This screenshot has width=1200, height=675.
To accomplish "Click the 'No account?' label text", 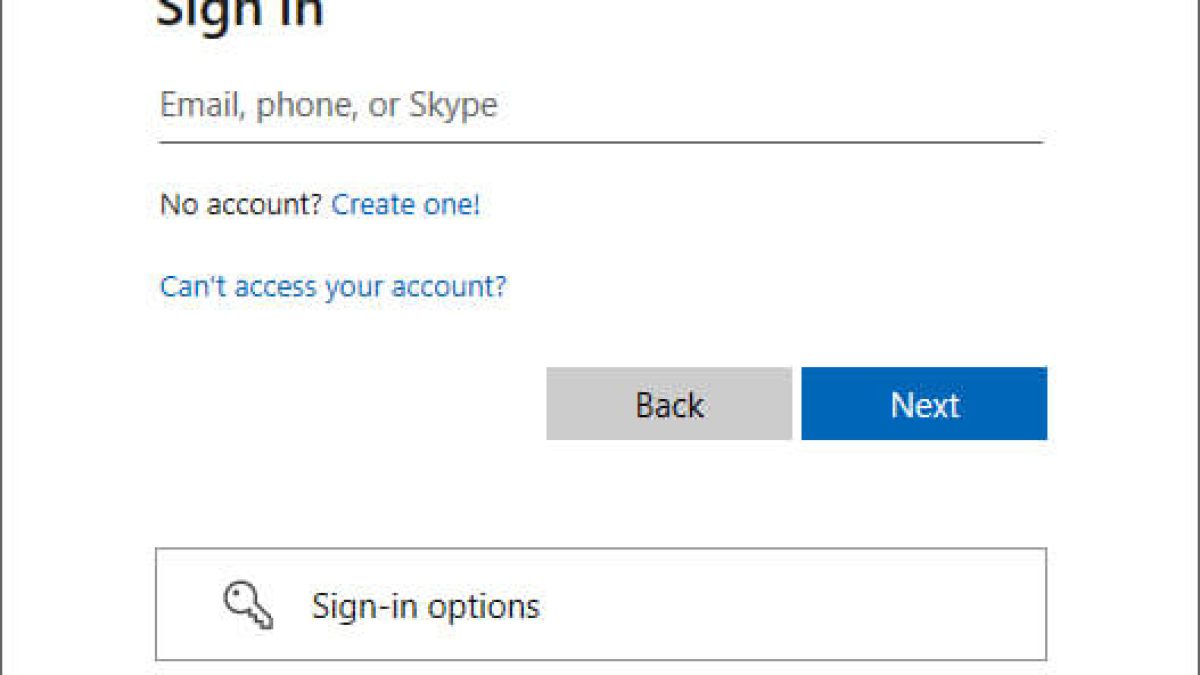I will point(240,205).
